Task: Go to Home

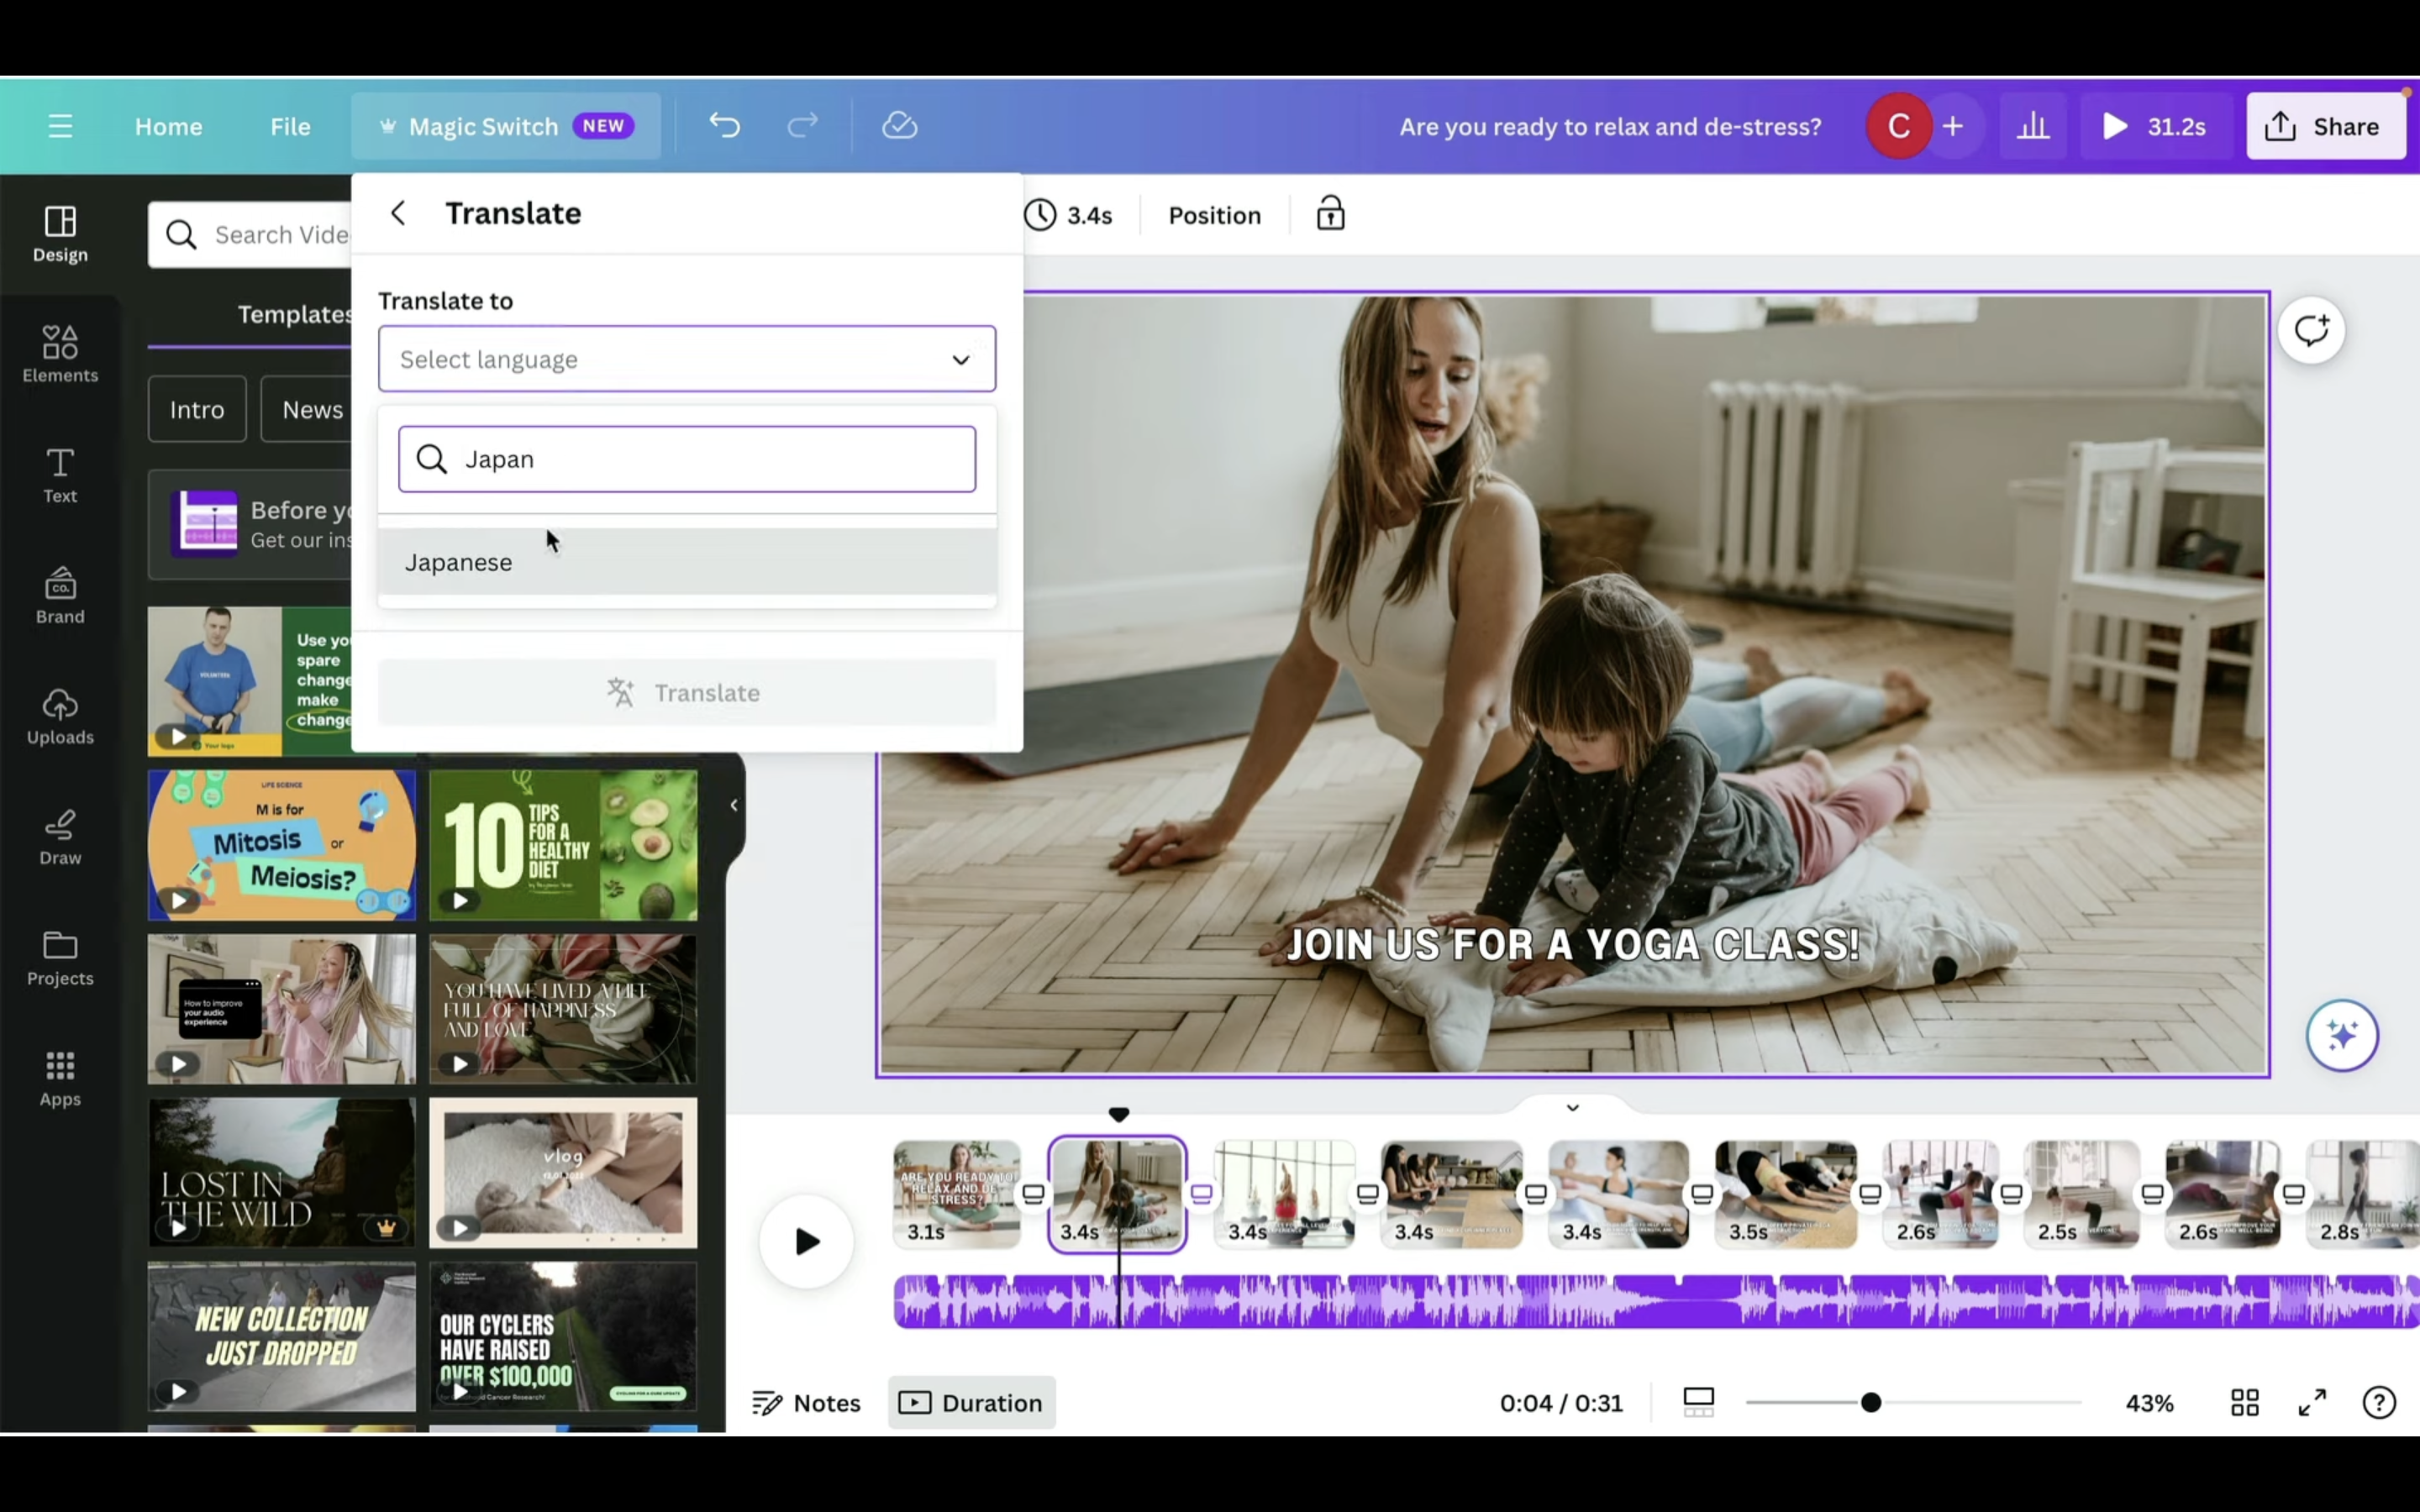Action: (x=168, y=127)
